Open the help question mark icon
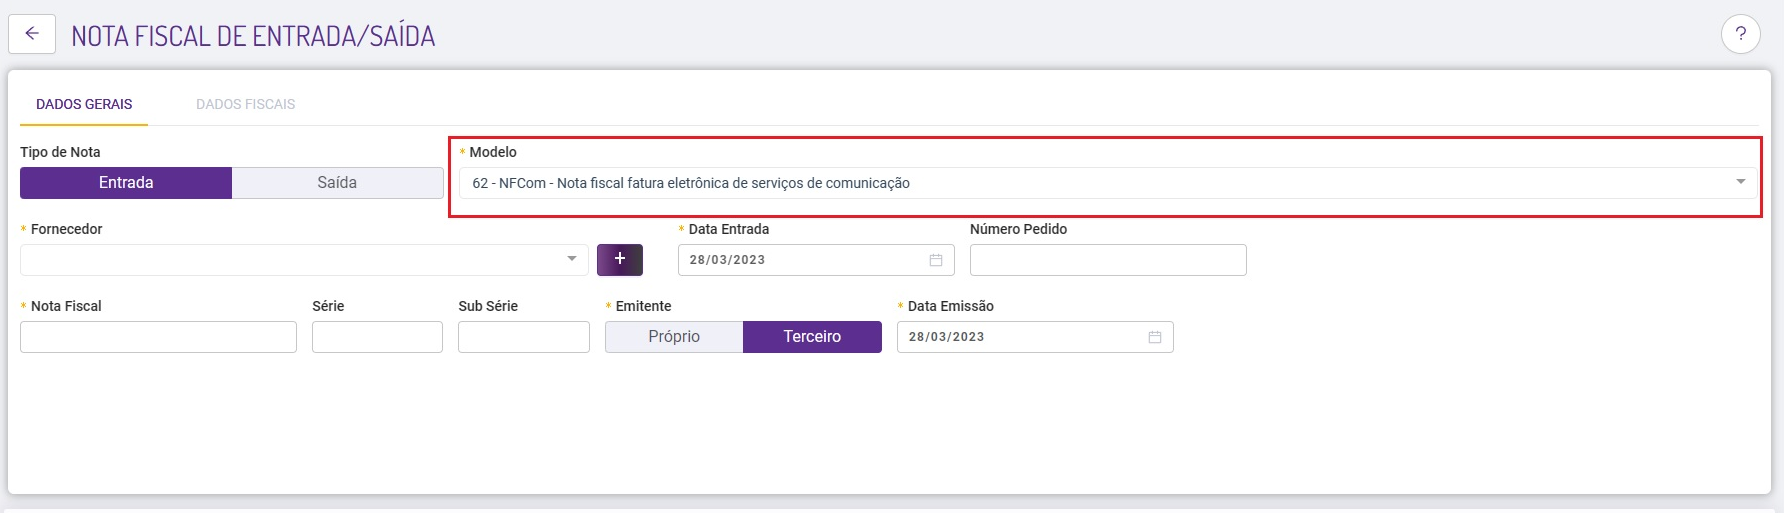1784x513 pixels. pyautogui.click(x=1740, y=34)
